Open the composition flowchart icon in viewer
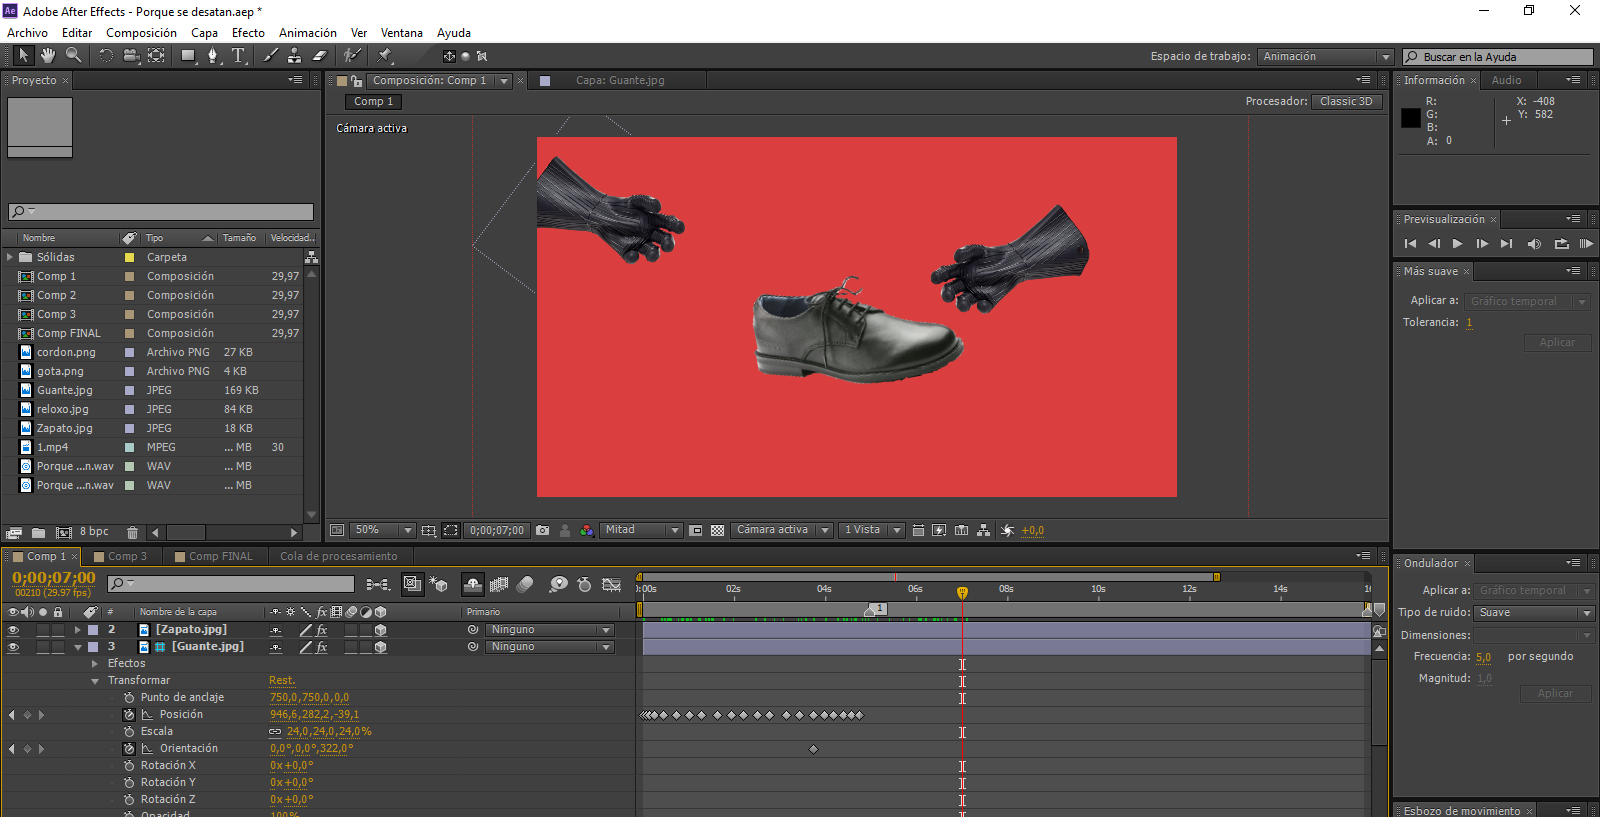Screen dimensions: 1600x817 984,531
